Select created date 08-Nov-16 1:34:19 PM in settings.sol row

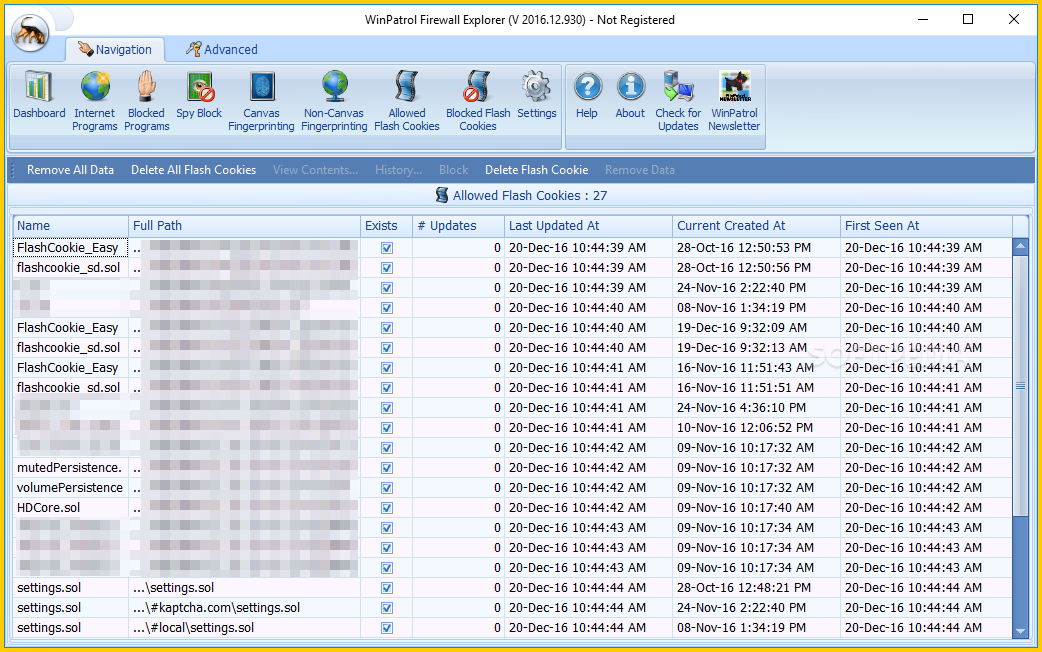point(741,628)
